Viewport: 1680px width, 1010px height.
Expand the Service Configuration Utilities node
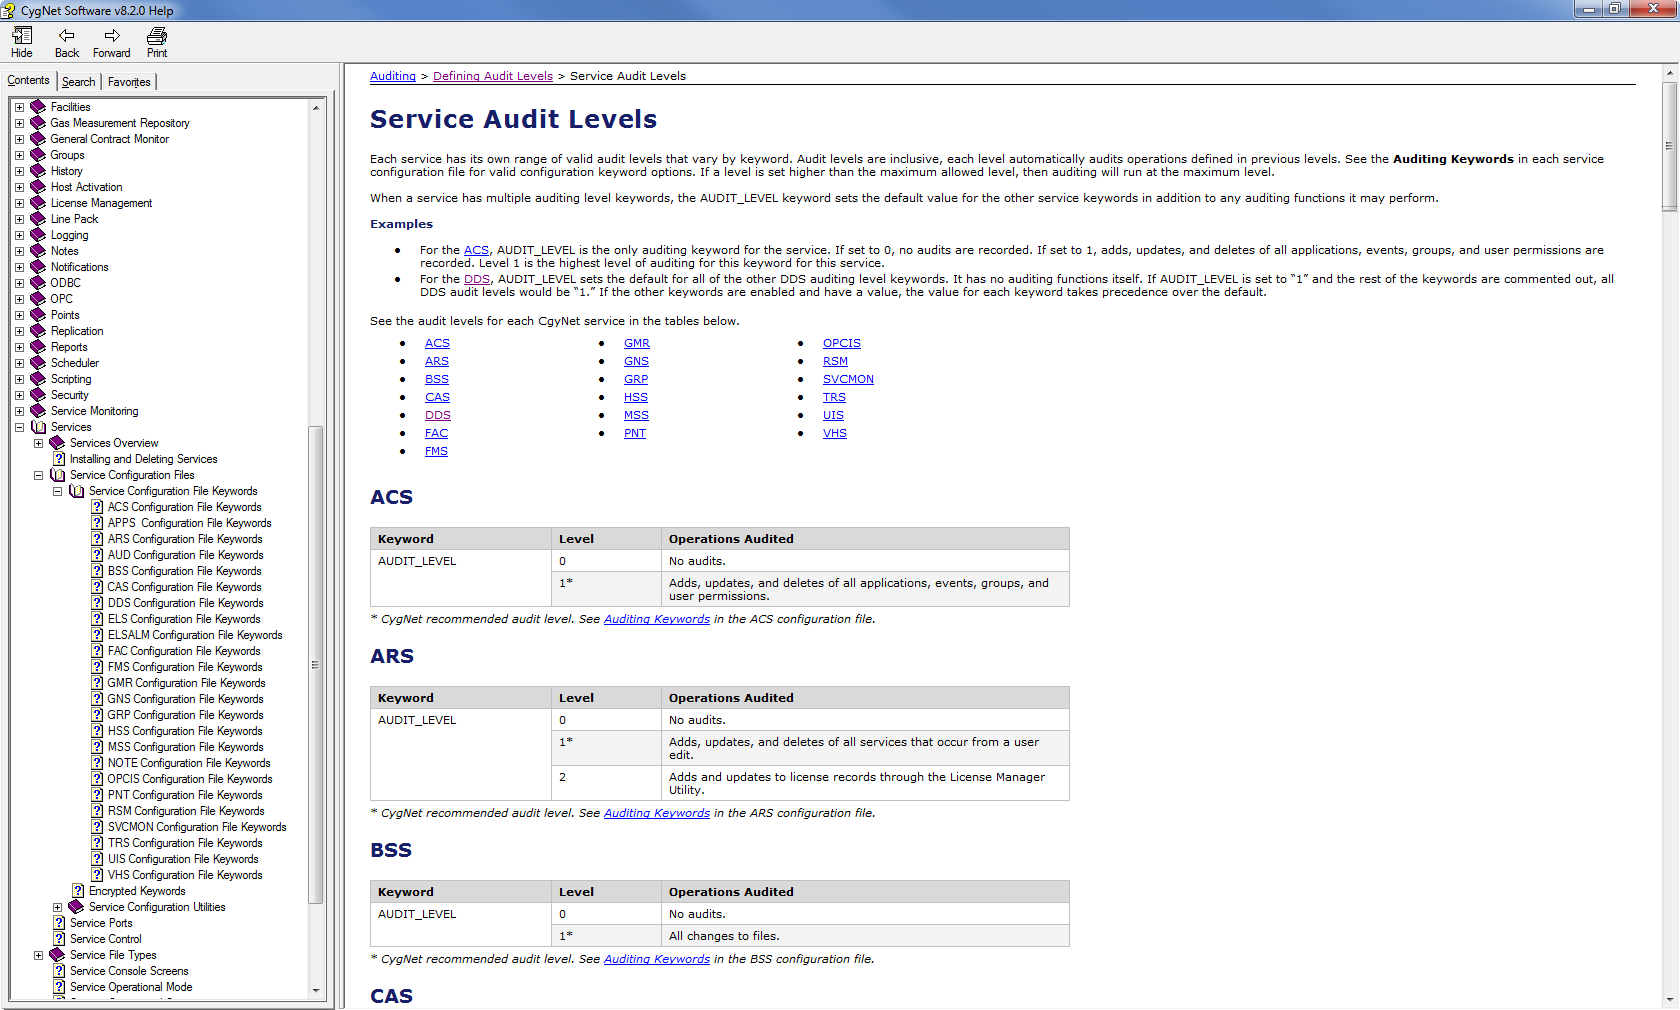[57, 907]
